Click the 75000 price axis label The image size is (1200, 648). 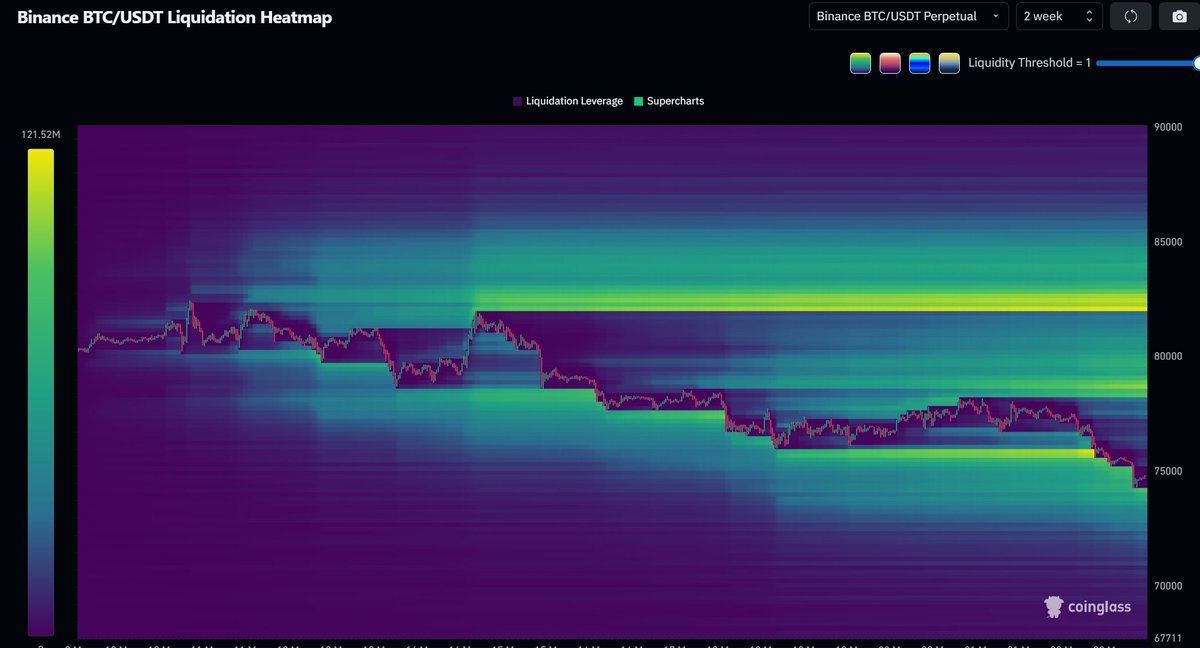click(x=1169, y=471)
